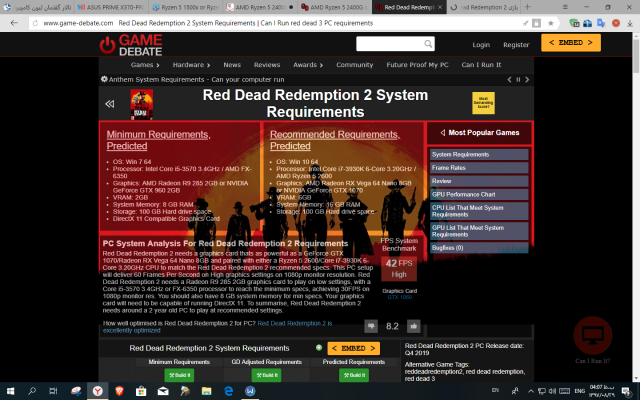Open Microsoft Store from taskbar

141,391
